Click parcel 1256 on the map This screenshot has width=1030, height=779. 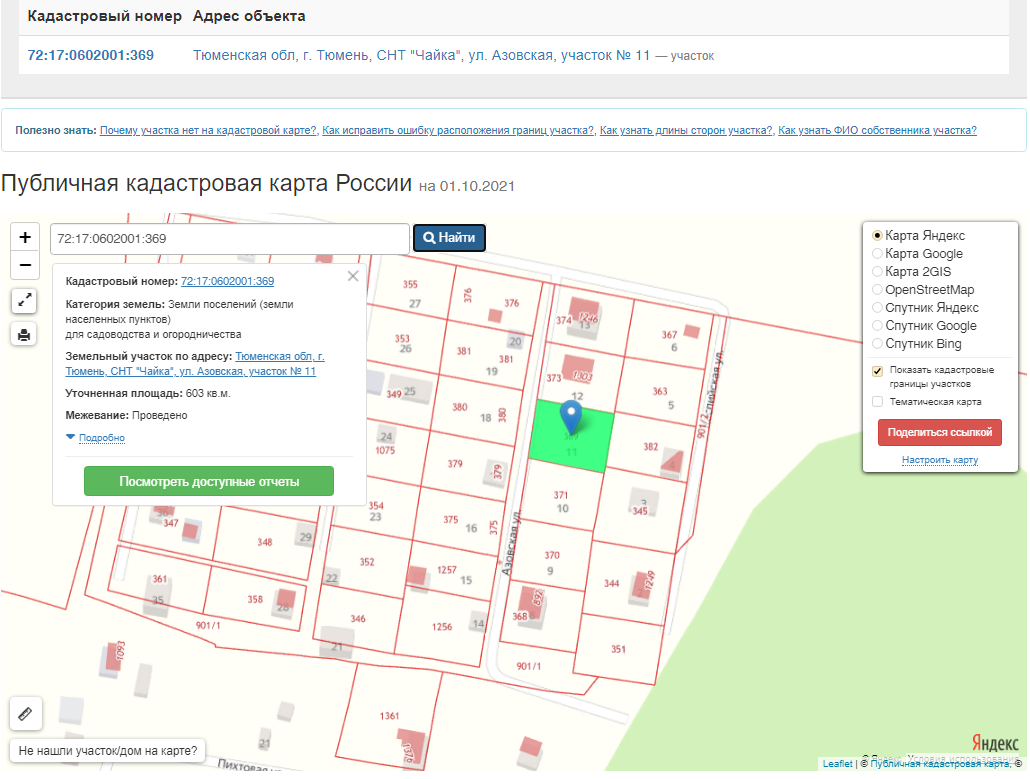441,627
